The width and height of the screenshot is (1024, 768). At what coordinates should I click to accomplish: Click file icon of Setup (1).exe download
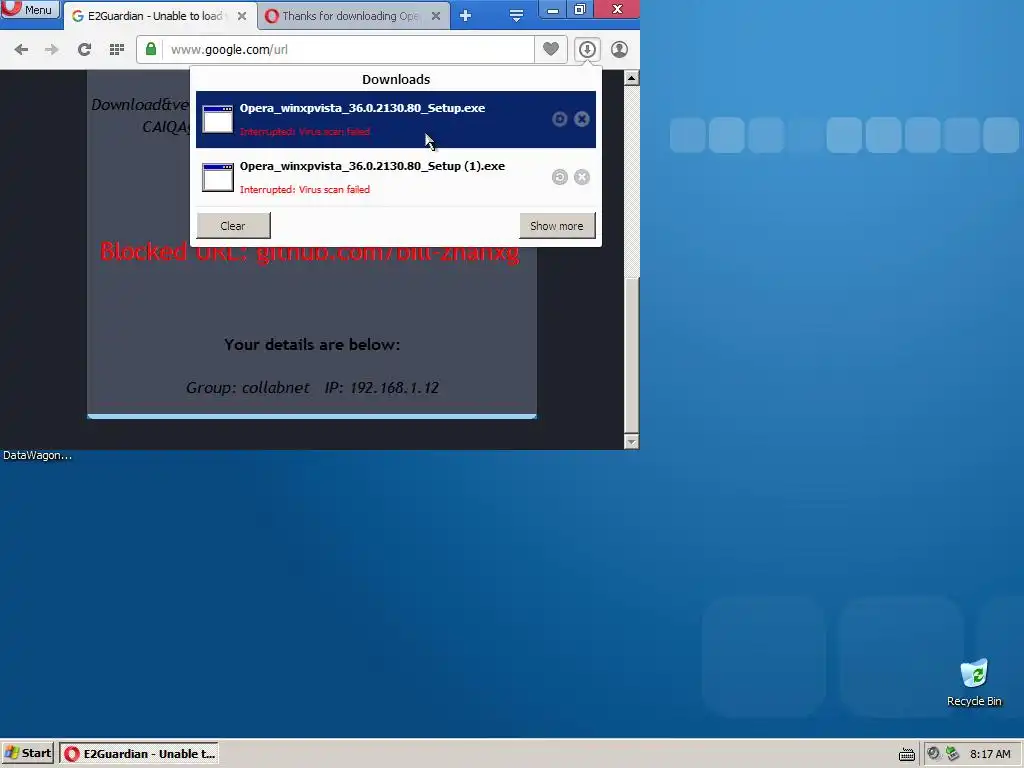point(217,177)
